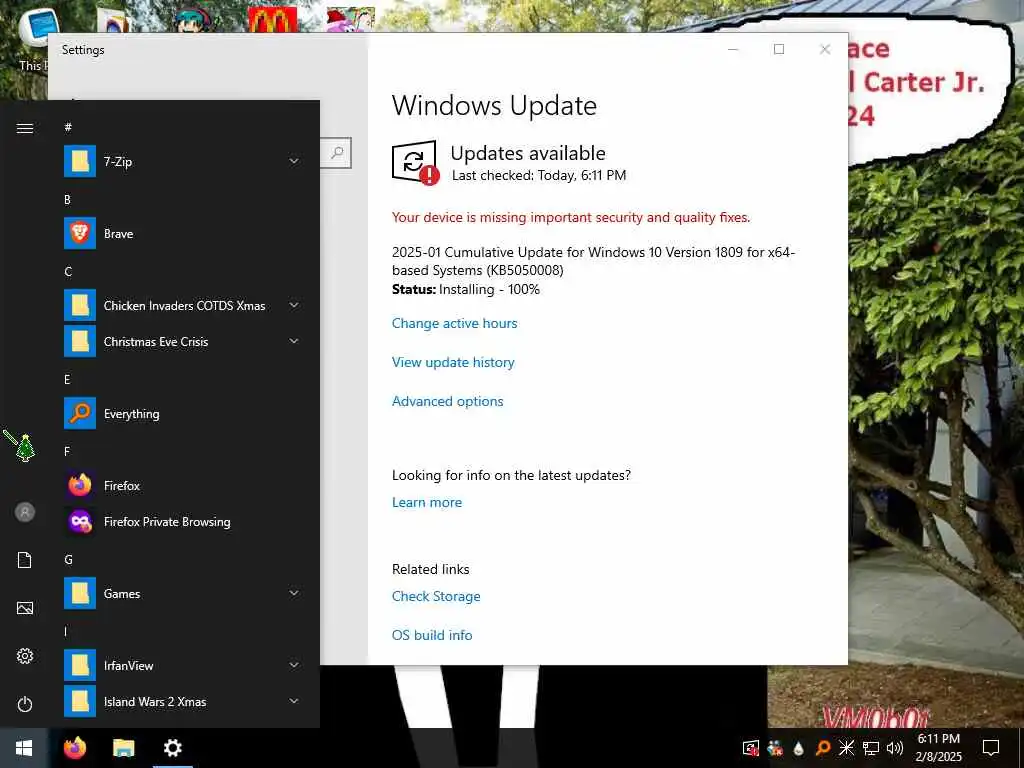This screenshot has width=1024, height=768.
Task: Expand the 7-Zip folder
Action: click(294, 161)
